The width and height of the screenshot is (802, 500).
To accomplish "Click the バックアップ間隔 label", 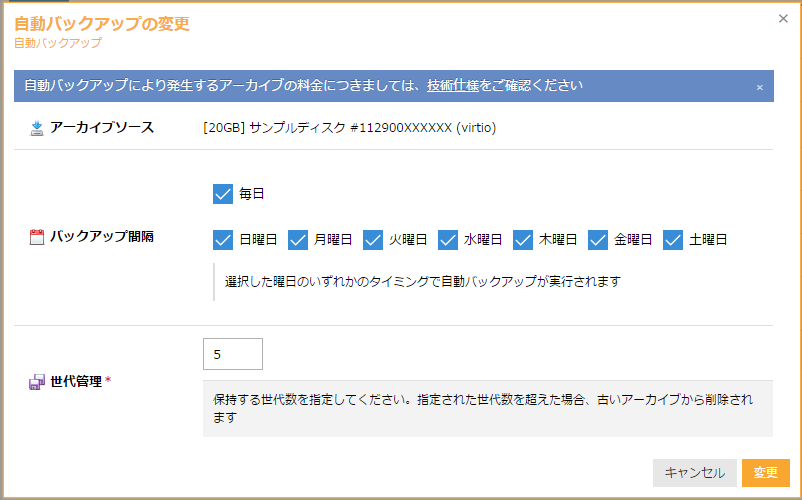I will tap(102, 238).
